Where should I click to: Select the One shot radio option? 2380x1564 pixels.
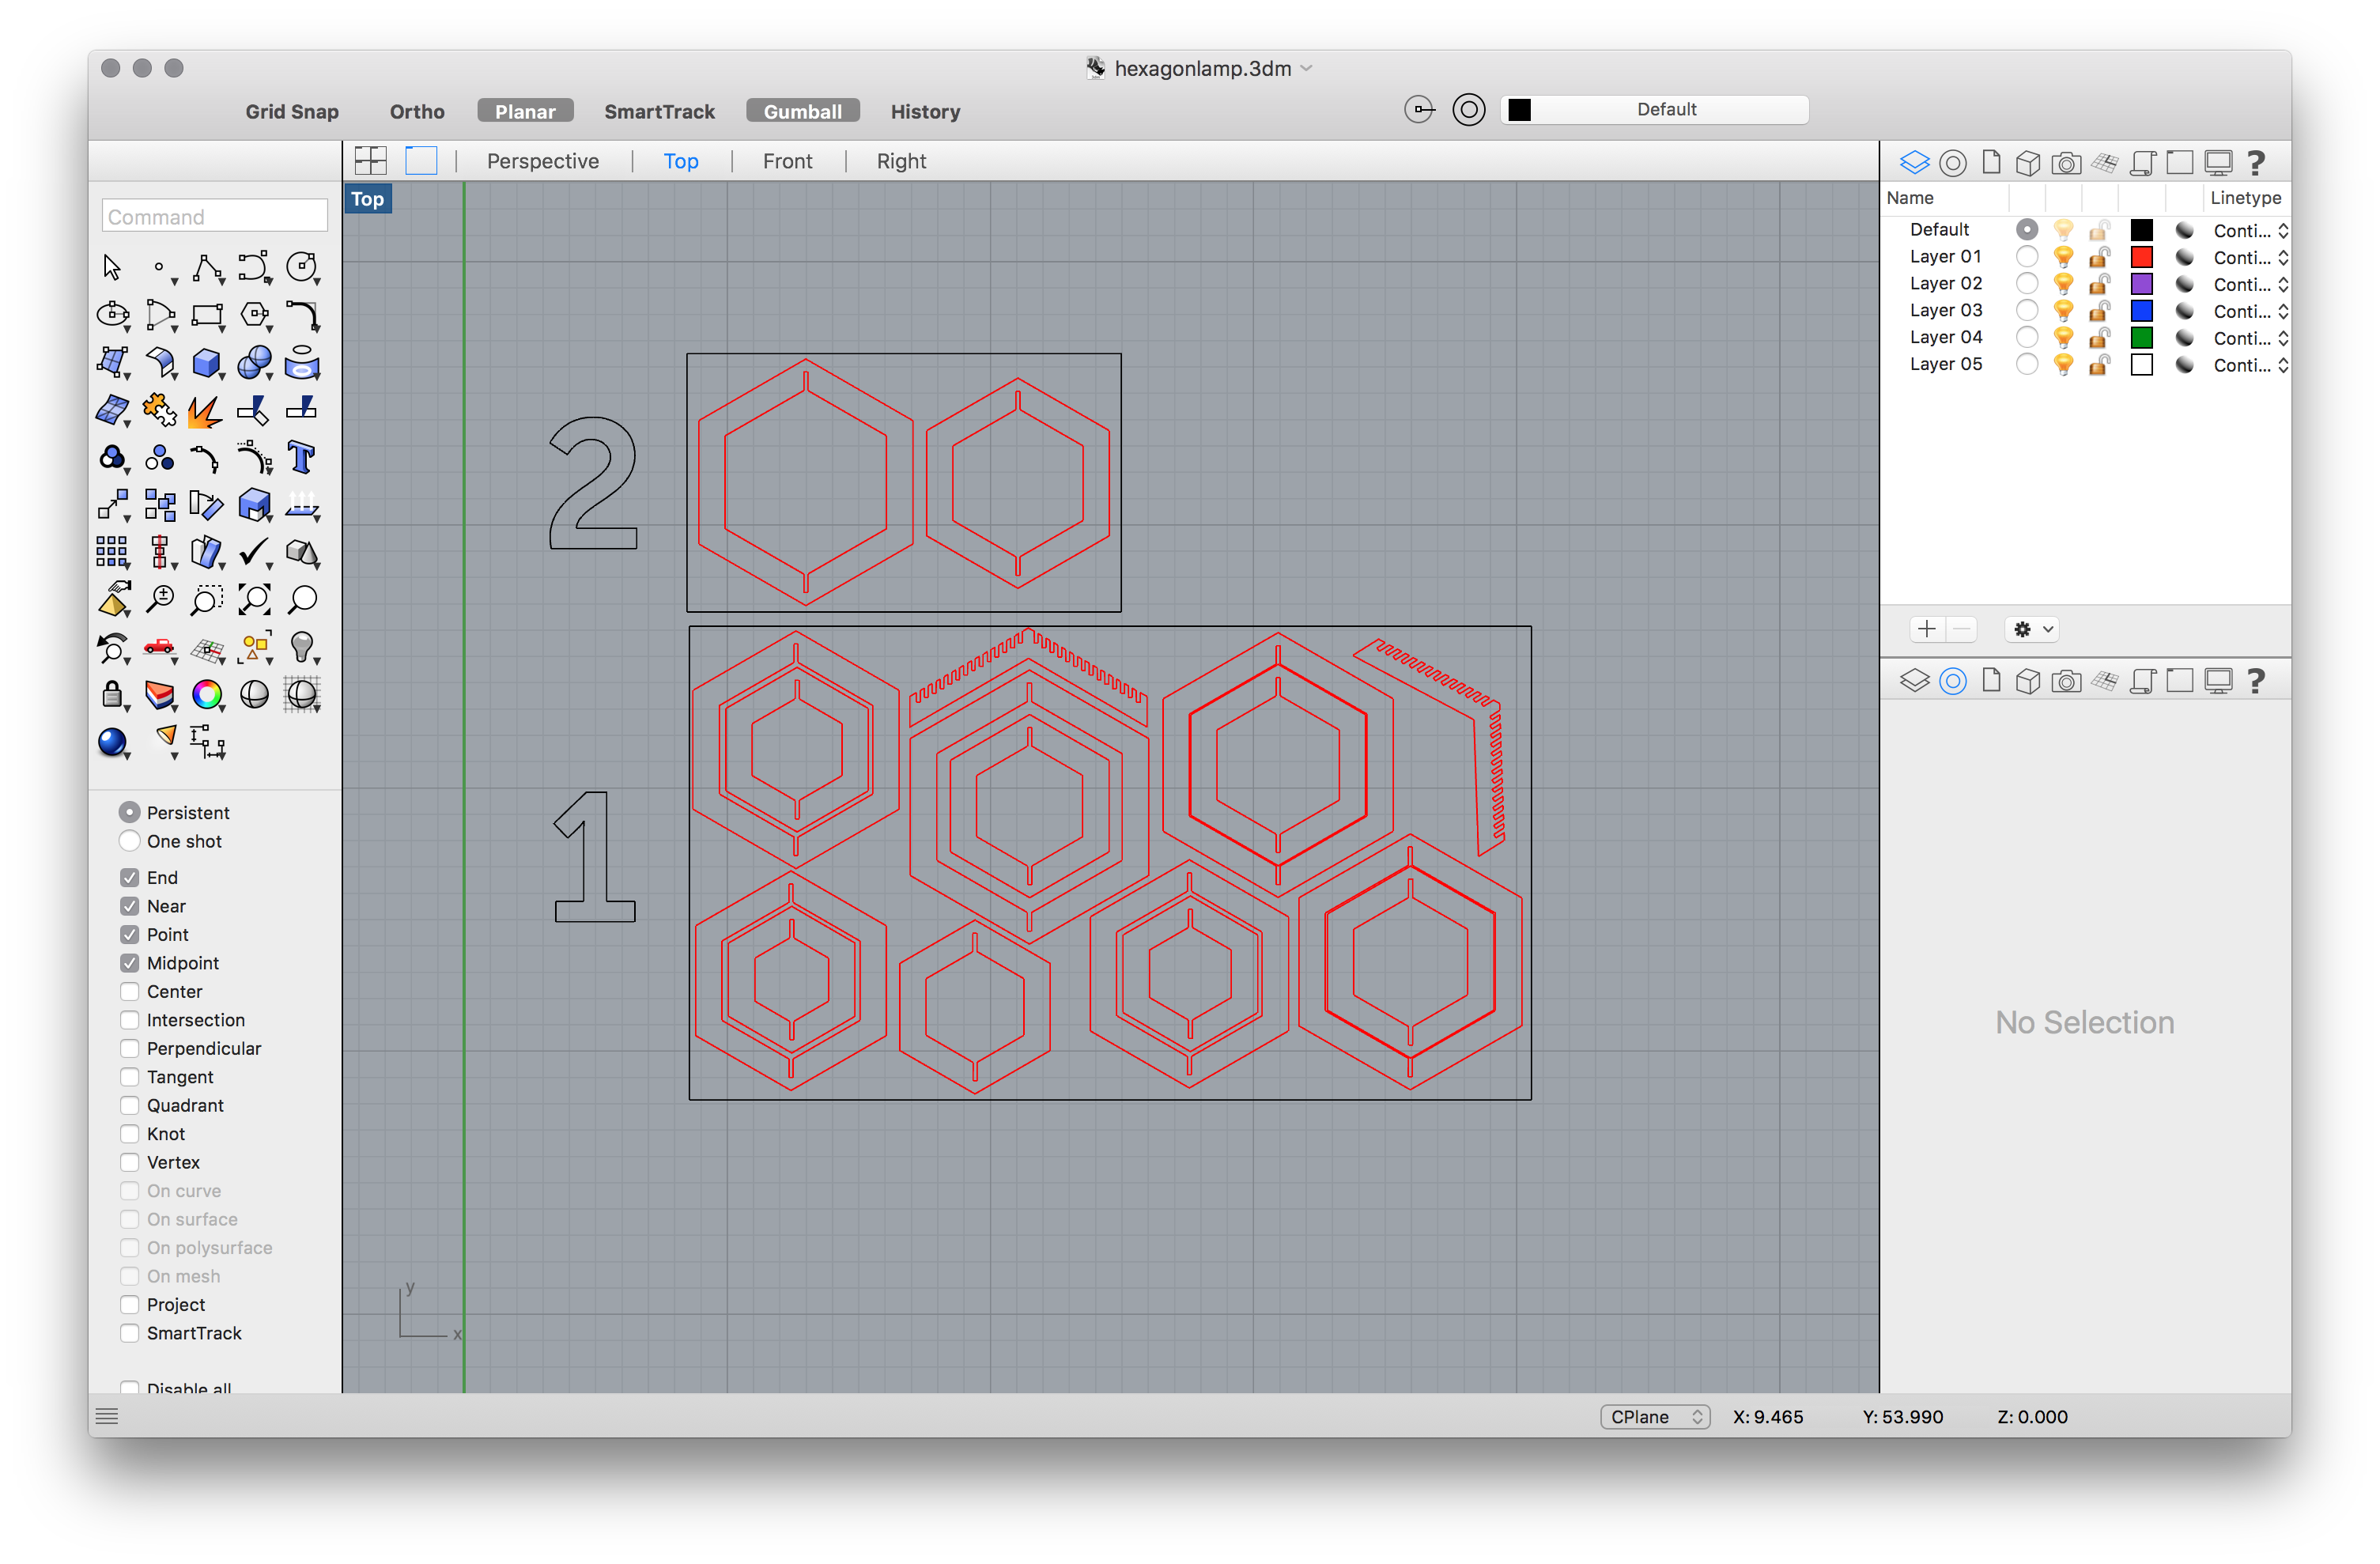click(130, 841)
